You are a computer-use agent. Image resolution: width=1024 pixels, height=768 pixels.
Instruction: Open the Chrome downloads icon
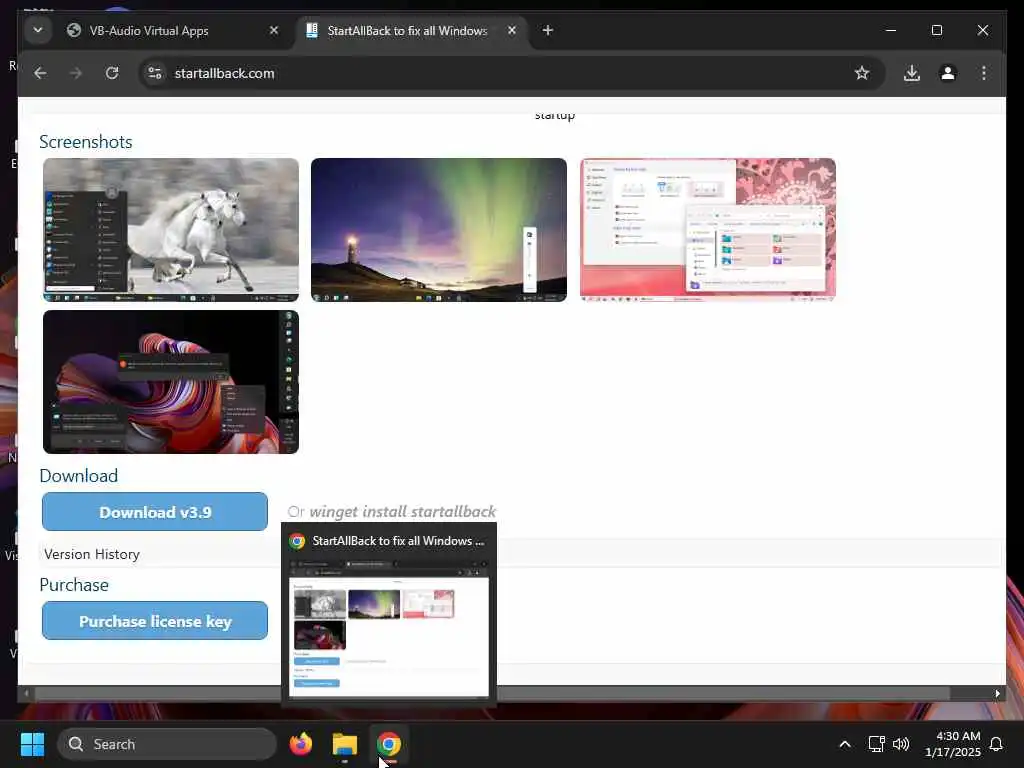click(912, 73)
